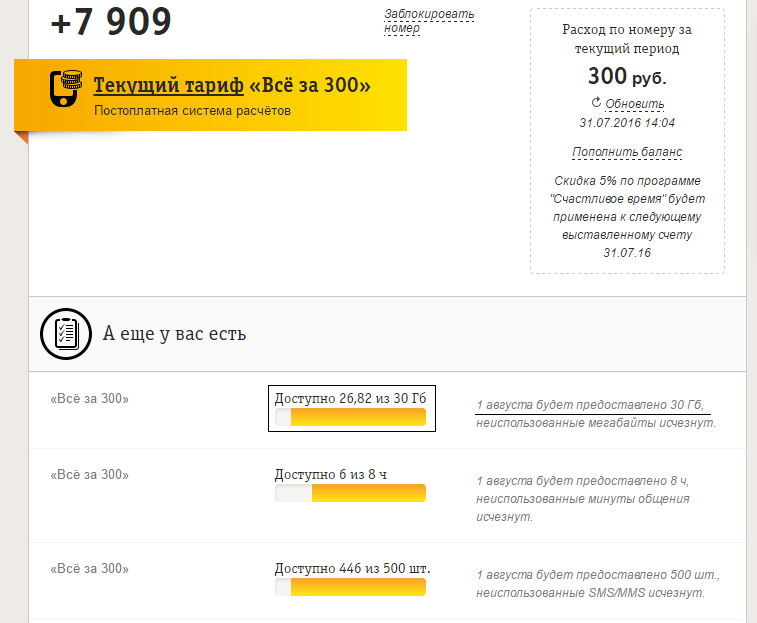Click the underlined 1 августа 30 Гб note
The height and width of the screenshot is (623, 757).
(592, 404)
